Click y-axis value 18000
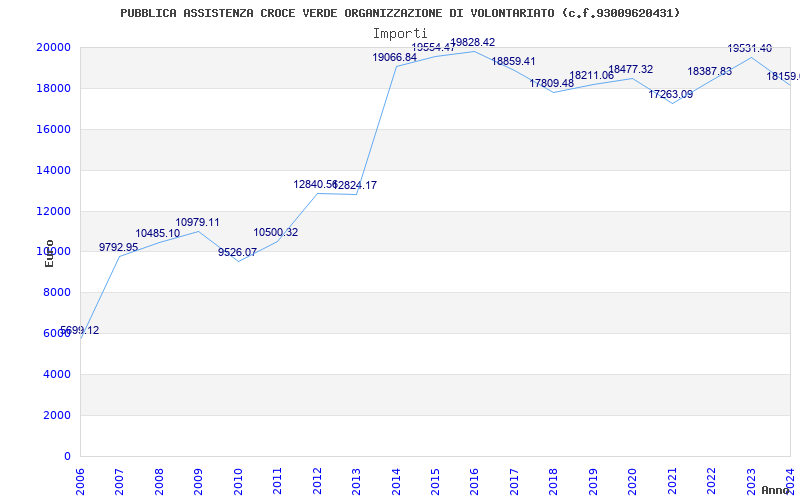Viewport: 800px width, 500px height. click(x=53, y=88)
